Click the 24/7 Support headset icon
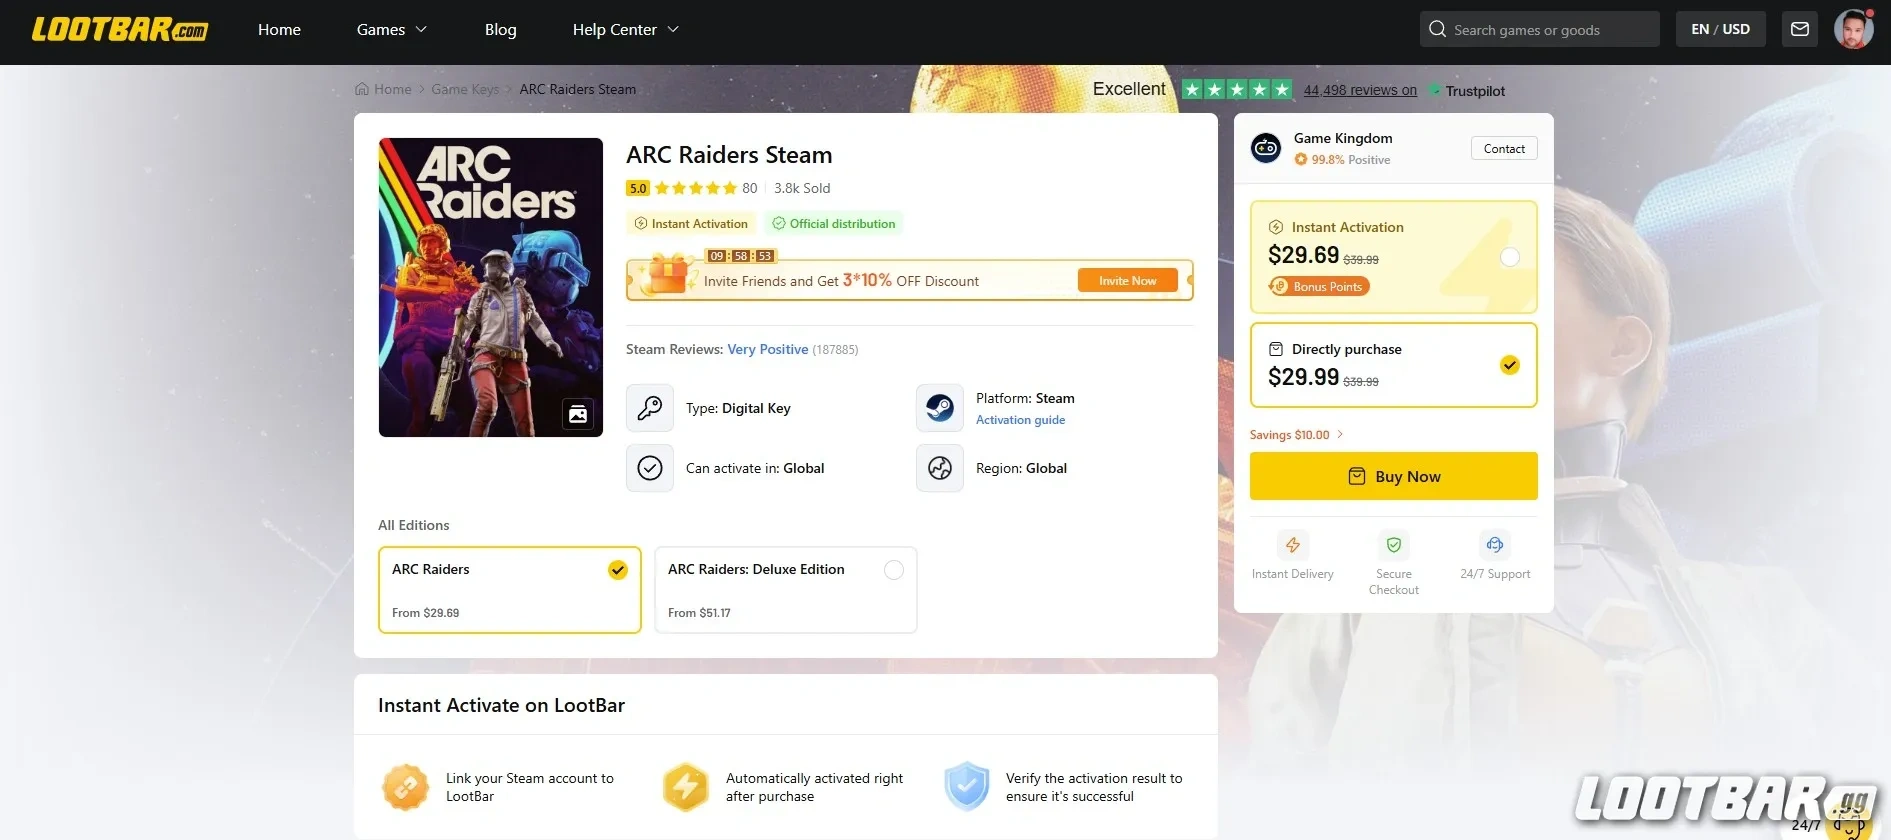1891x840 pixels. pos(1495,545)
